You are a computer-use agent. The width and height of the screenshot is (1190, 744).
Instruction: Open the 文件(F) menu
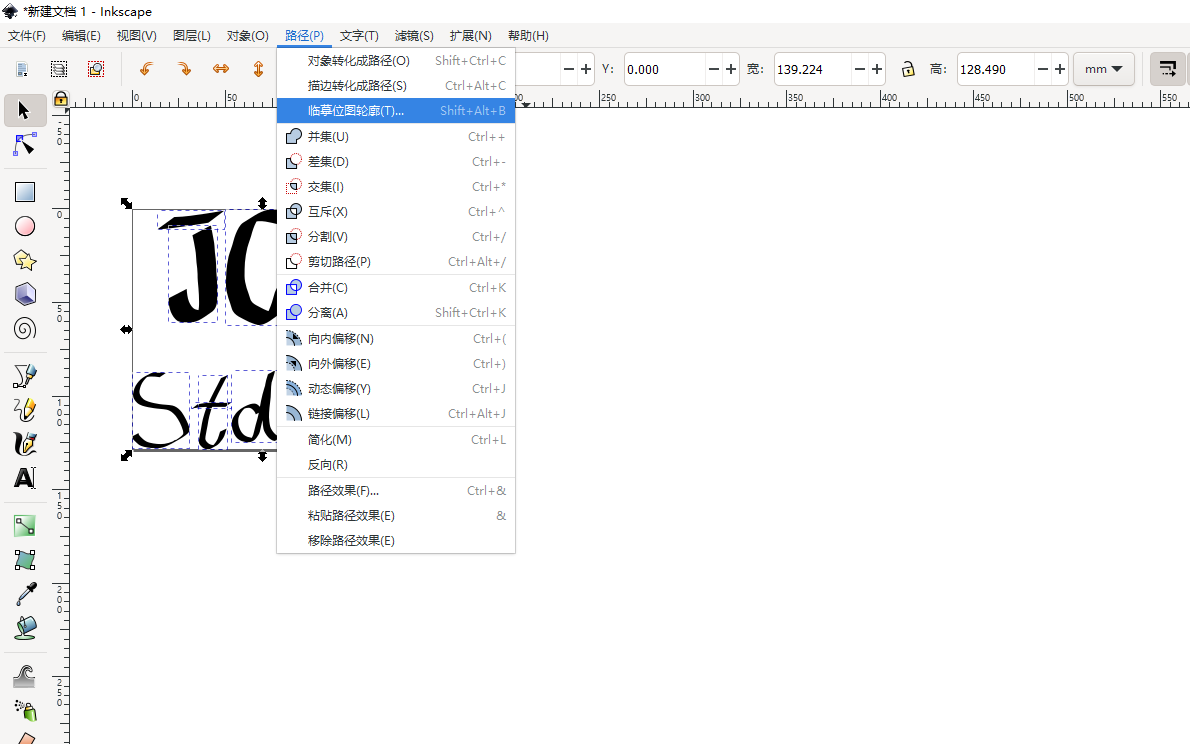coord(27,36)
